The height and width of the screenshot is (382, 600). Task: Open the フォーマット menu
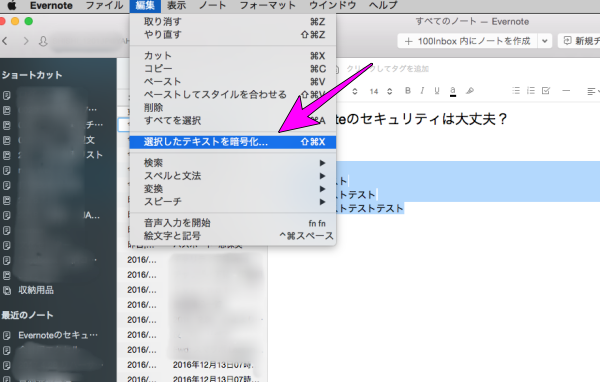coord(267,5)
